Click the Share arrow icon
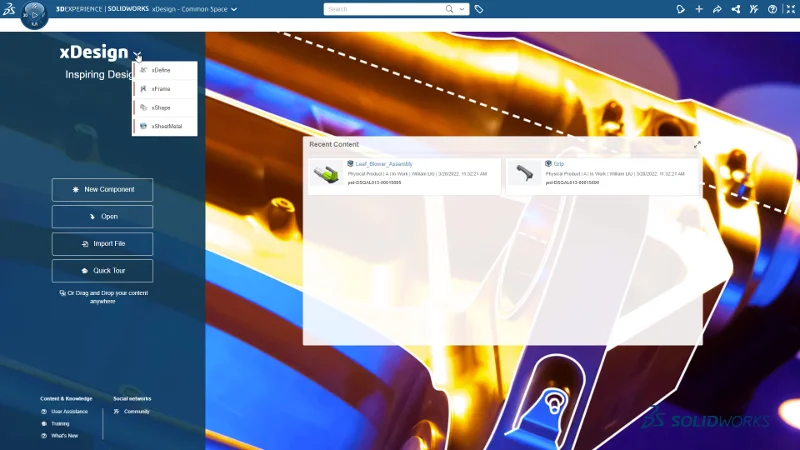The image size is (800, 450). [x=717, y=9]
